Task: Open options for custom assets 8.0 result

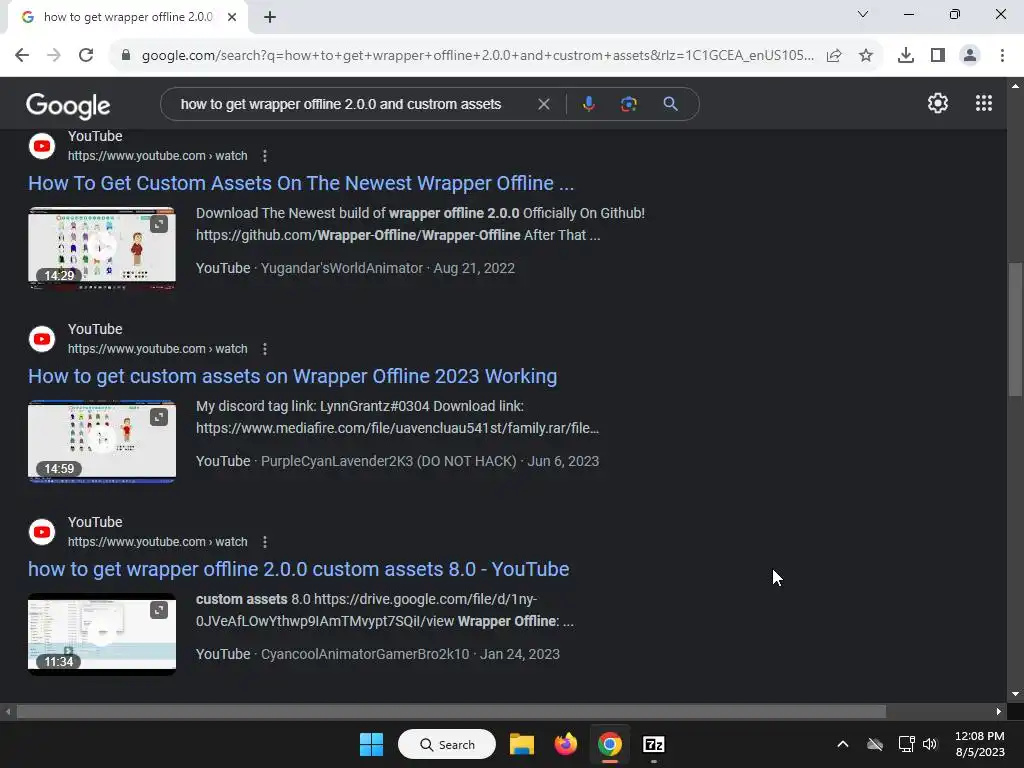Action: (x=264, y=542)
